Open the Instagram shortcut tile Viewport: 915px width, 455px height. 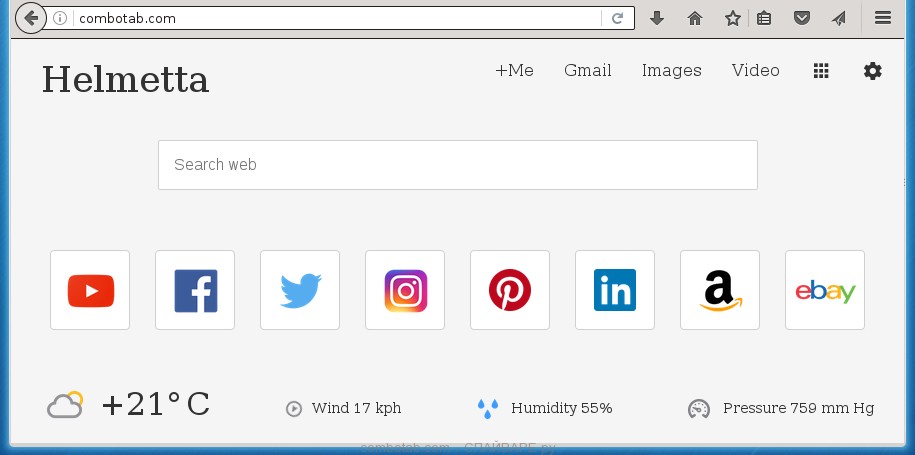point(405,290)
